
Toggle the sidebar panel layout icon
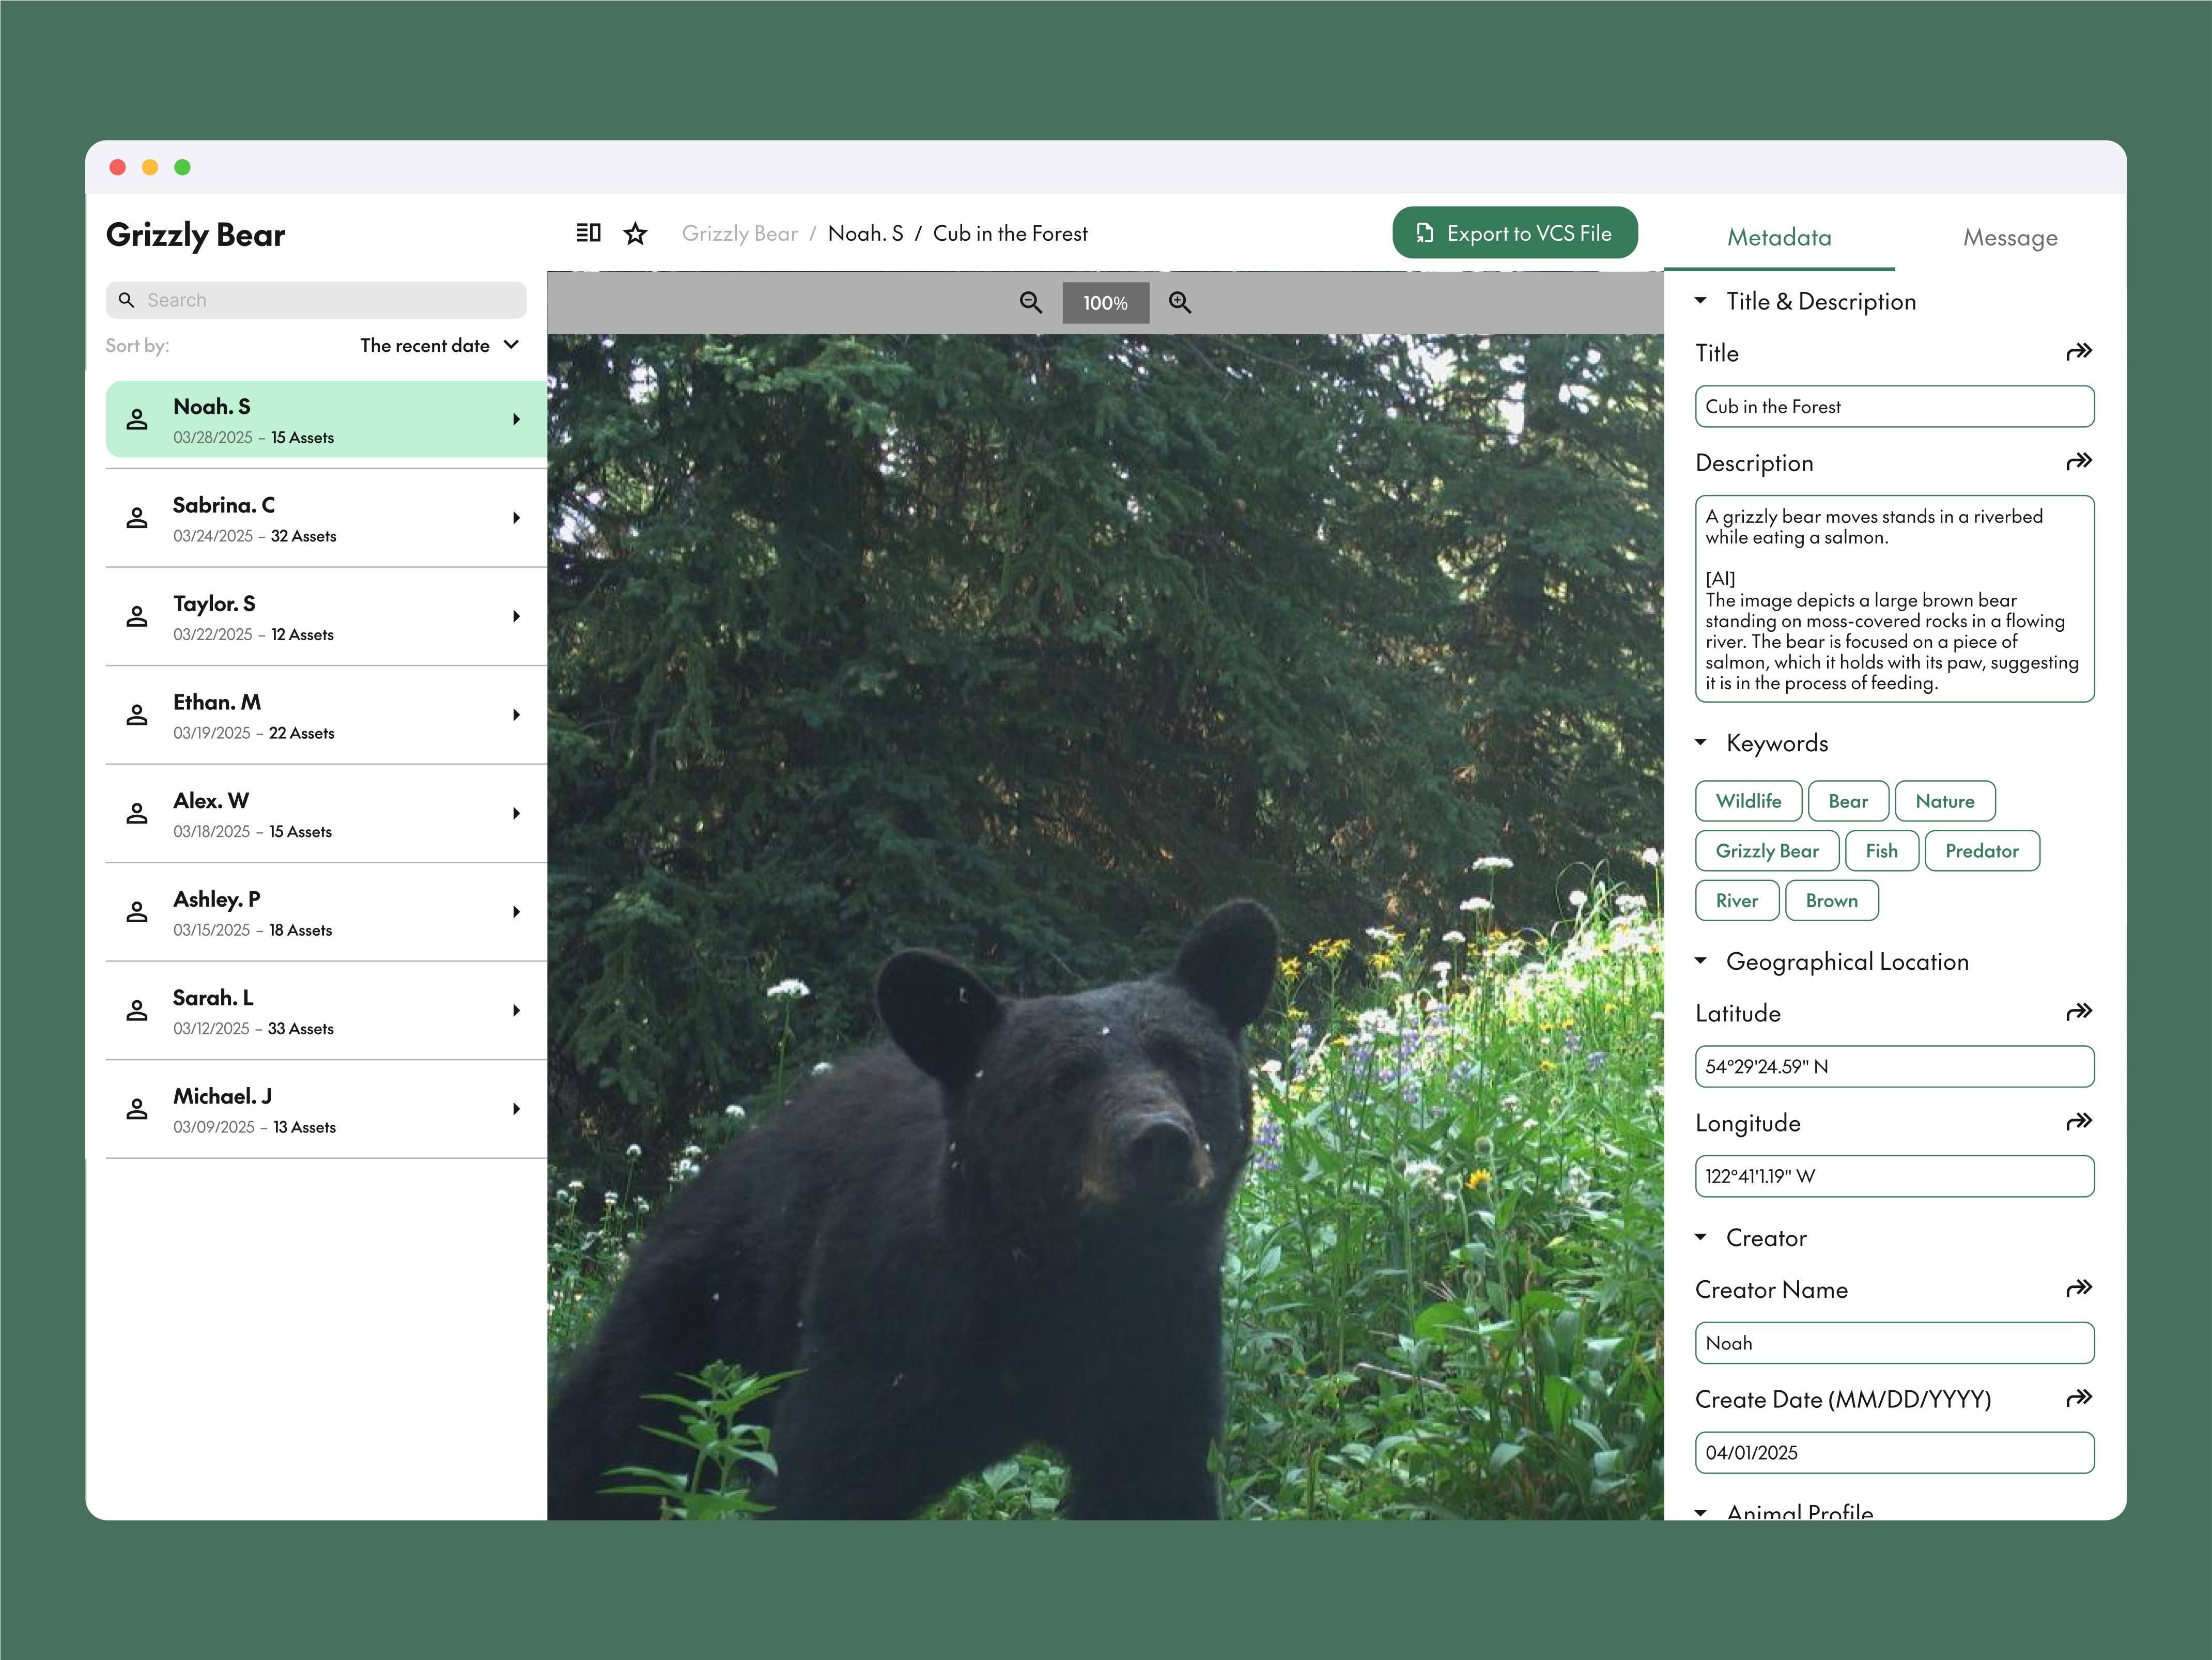tap(588, 233)
